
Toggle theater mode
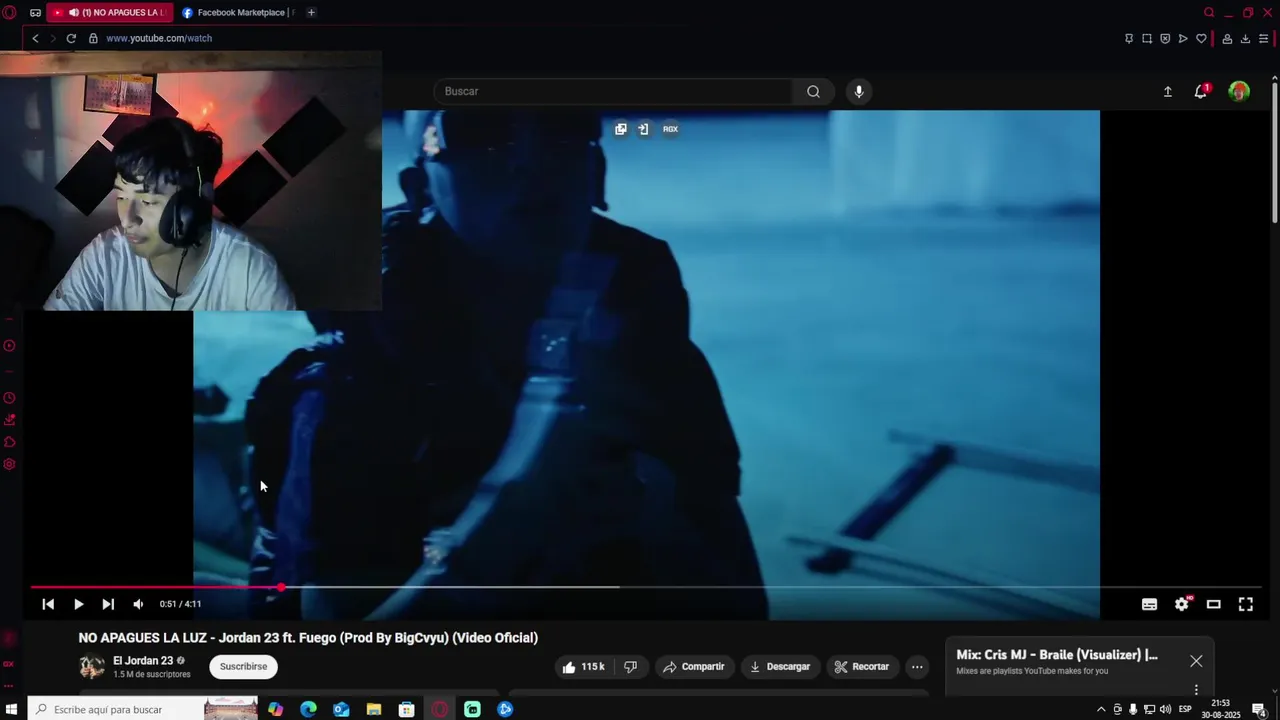tap(1214, 604)
